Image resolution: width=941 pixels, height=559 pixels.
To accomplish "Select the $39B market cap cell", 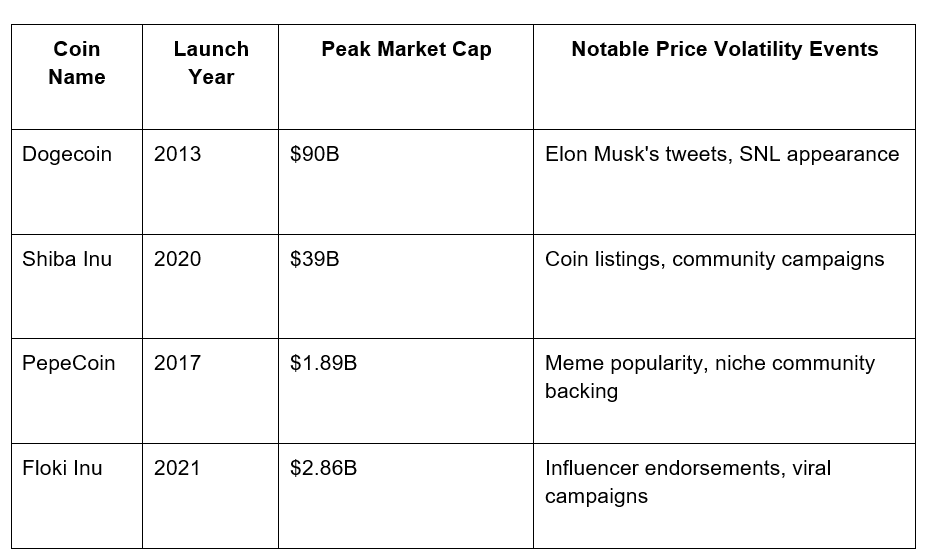I will click(406, 286).
